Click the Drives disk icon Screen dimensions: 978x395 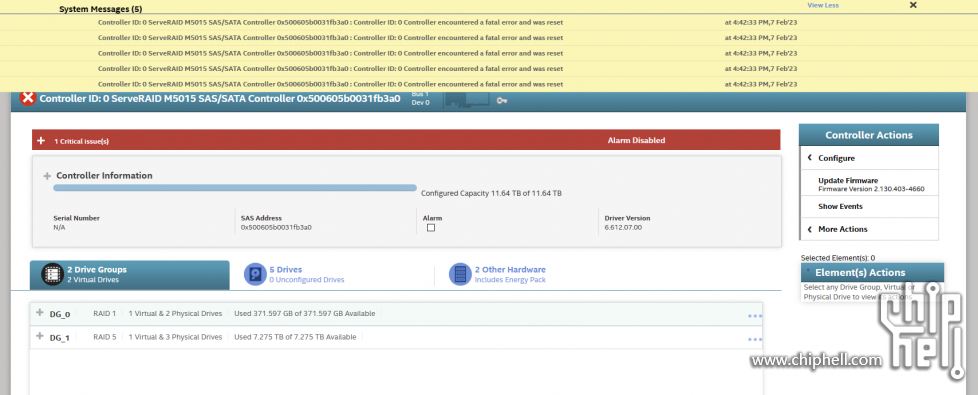[x=255, y=275]
